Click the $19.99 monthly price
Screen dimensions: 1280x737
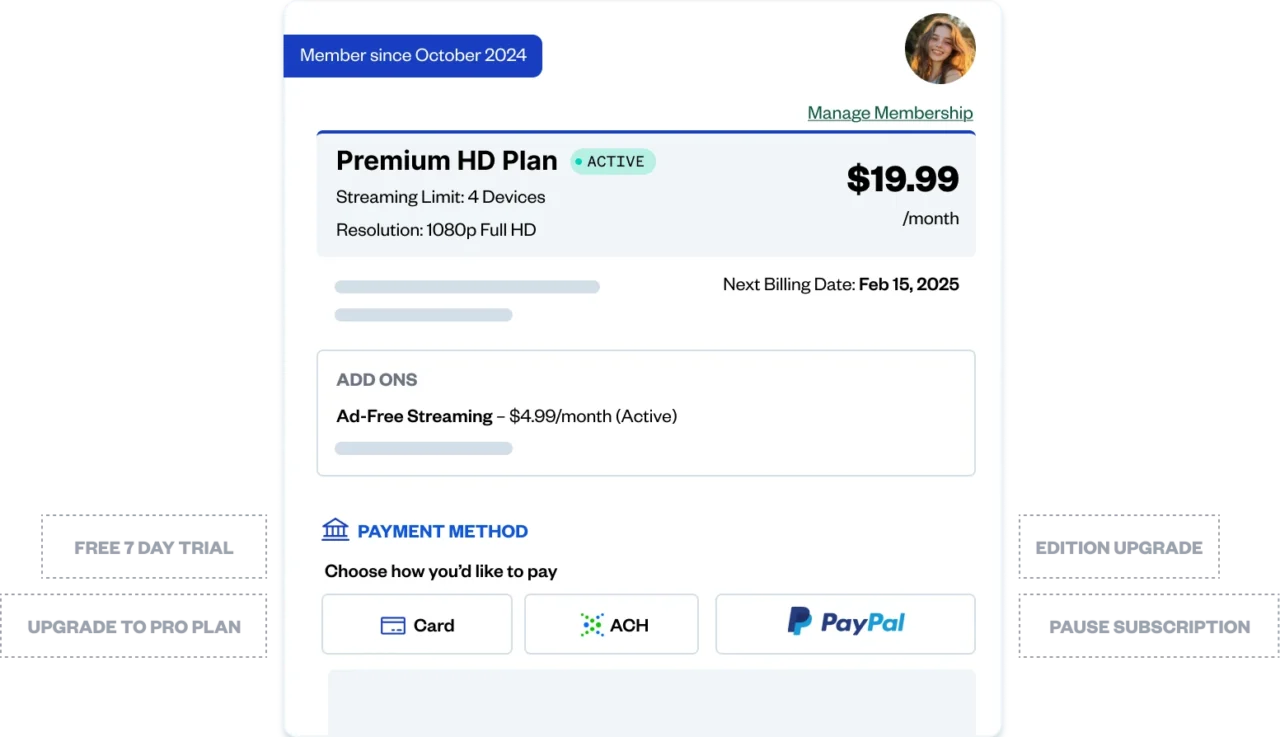[x=903, y=179]
